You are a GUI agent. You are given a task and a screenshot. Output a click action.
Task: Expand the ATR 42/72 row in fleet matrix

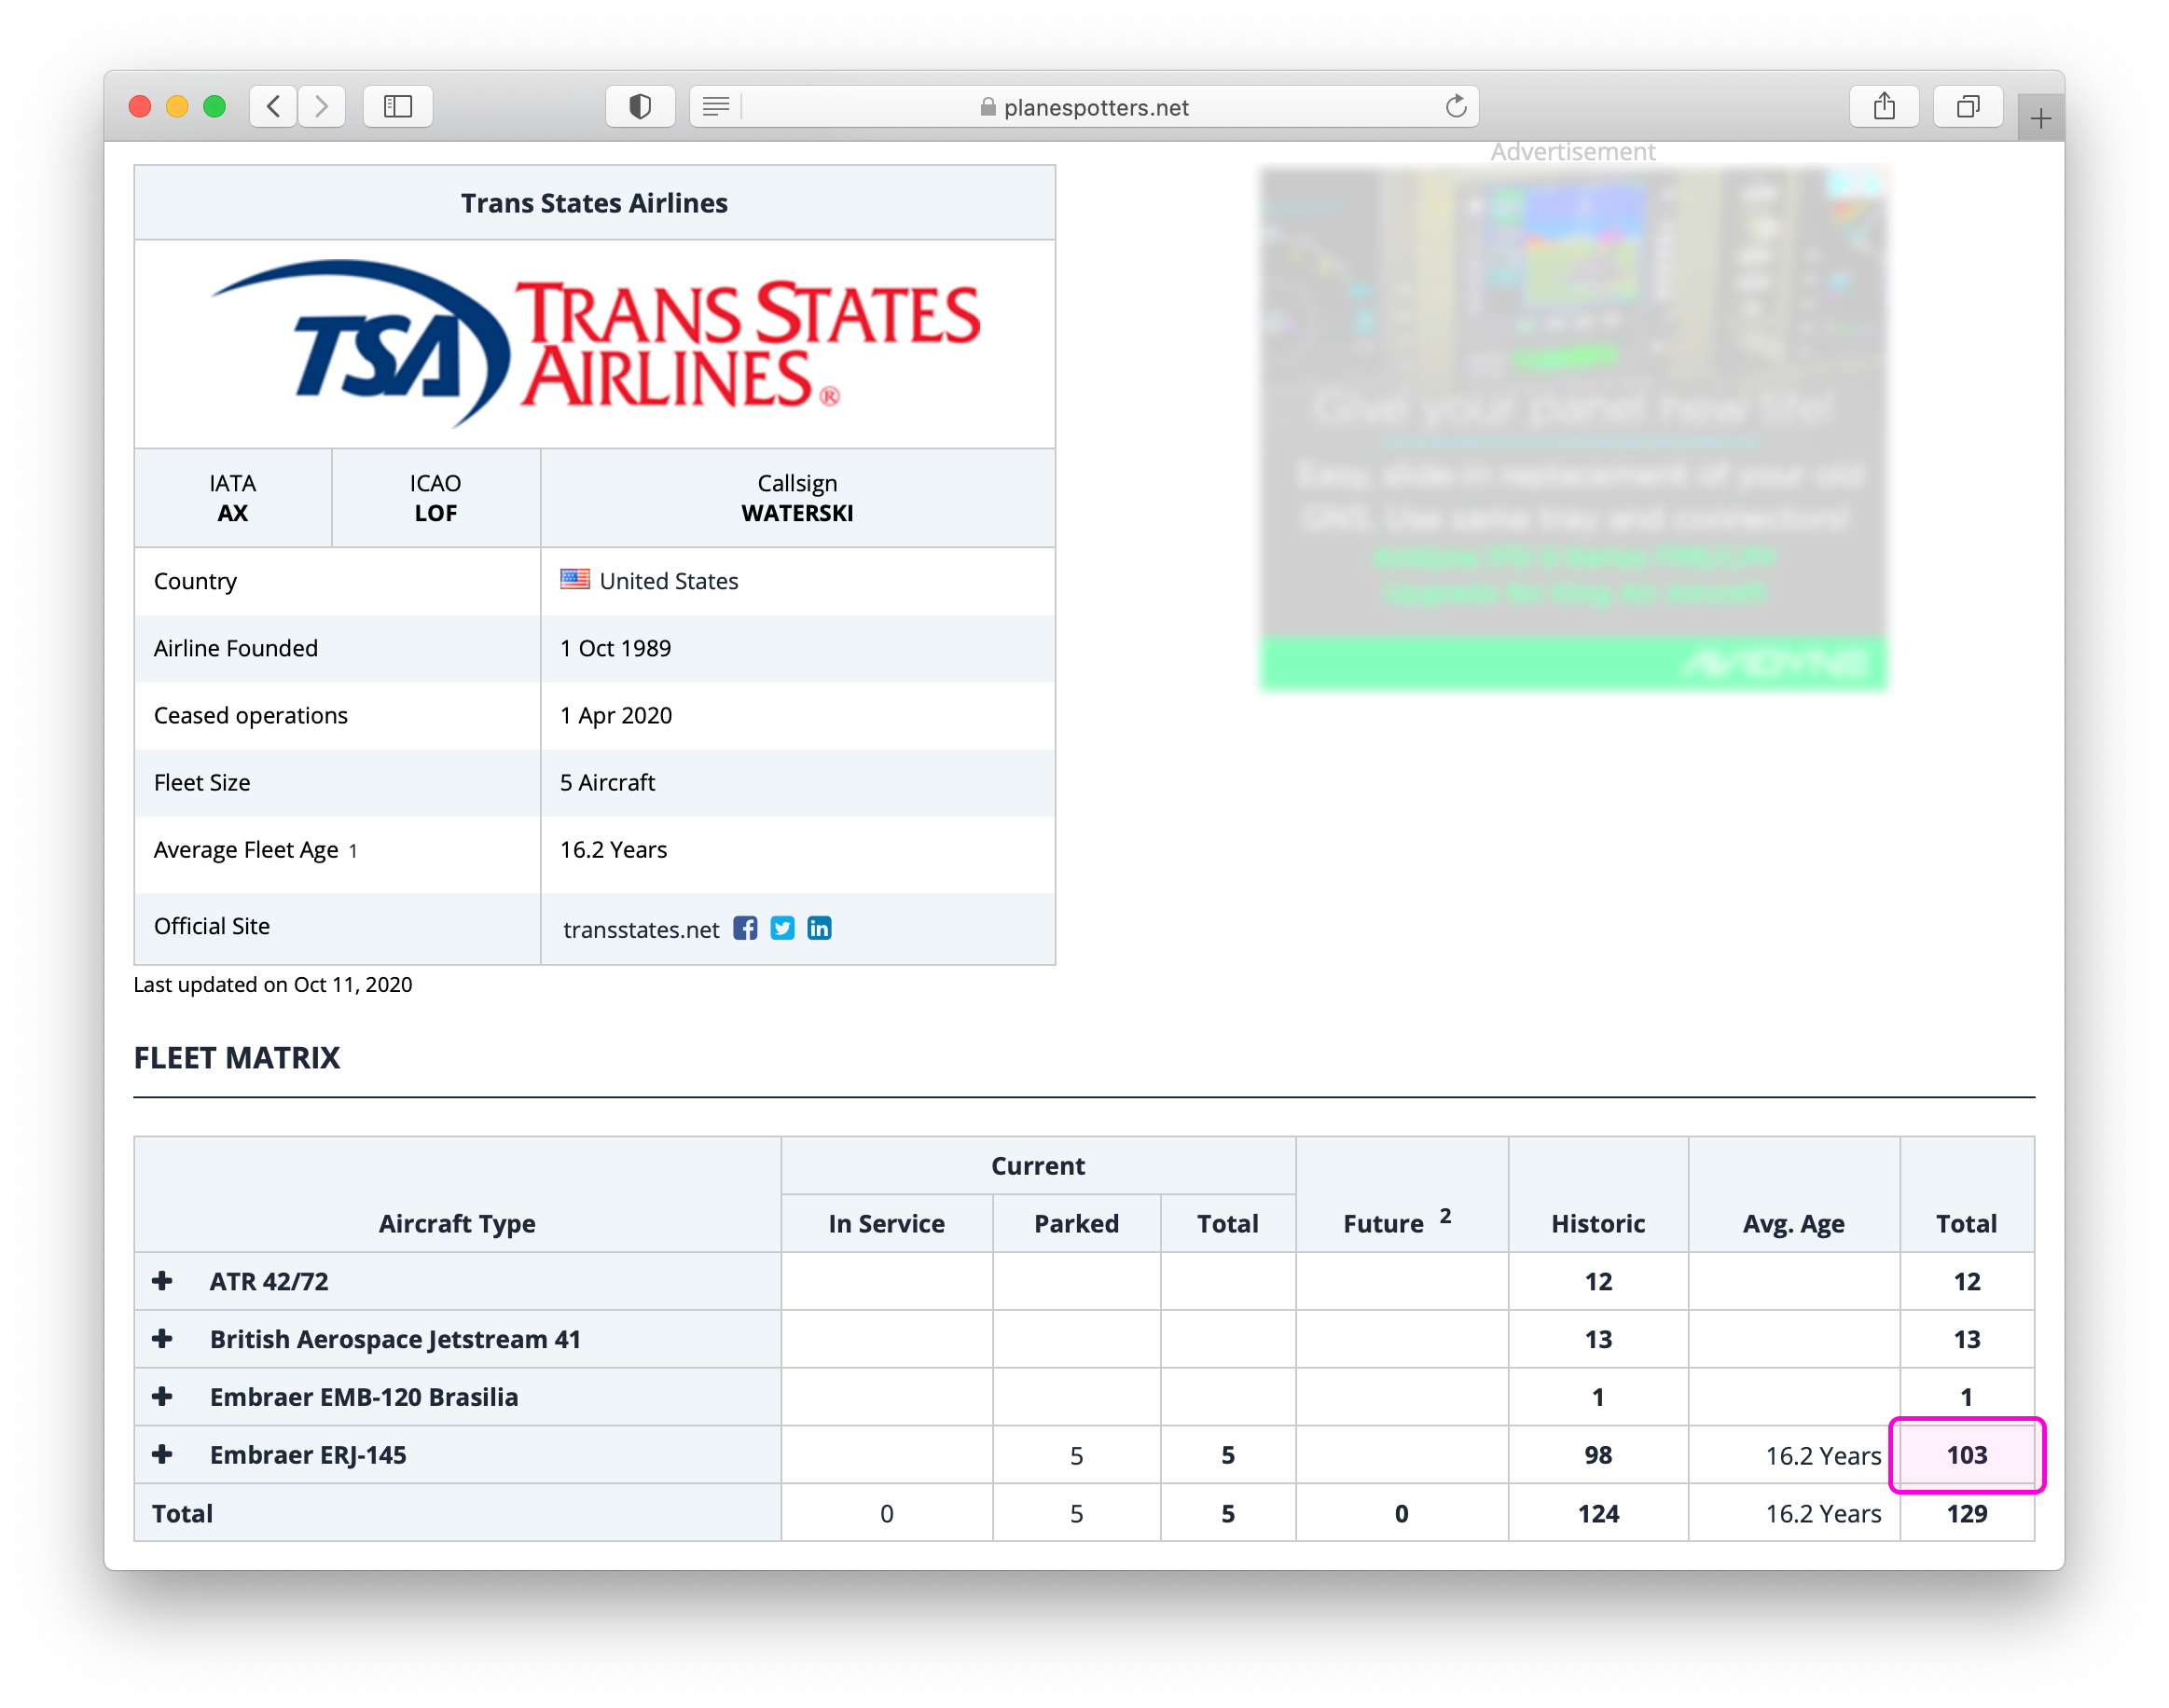coord(162,1280)
